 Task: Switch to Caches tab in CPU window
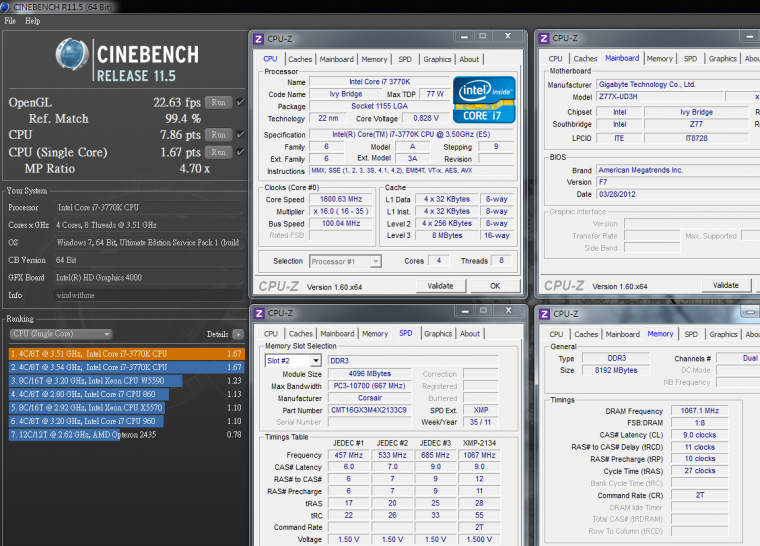300,59
